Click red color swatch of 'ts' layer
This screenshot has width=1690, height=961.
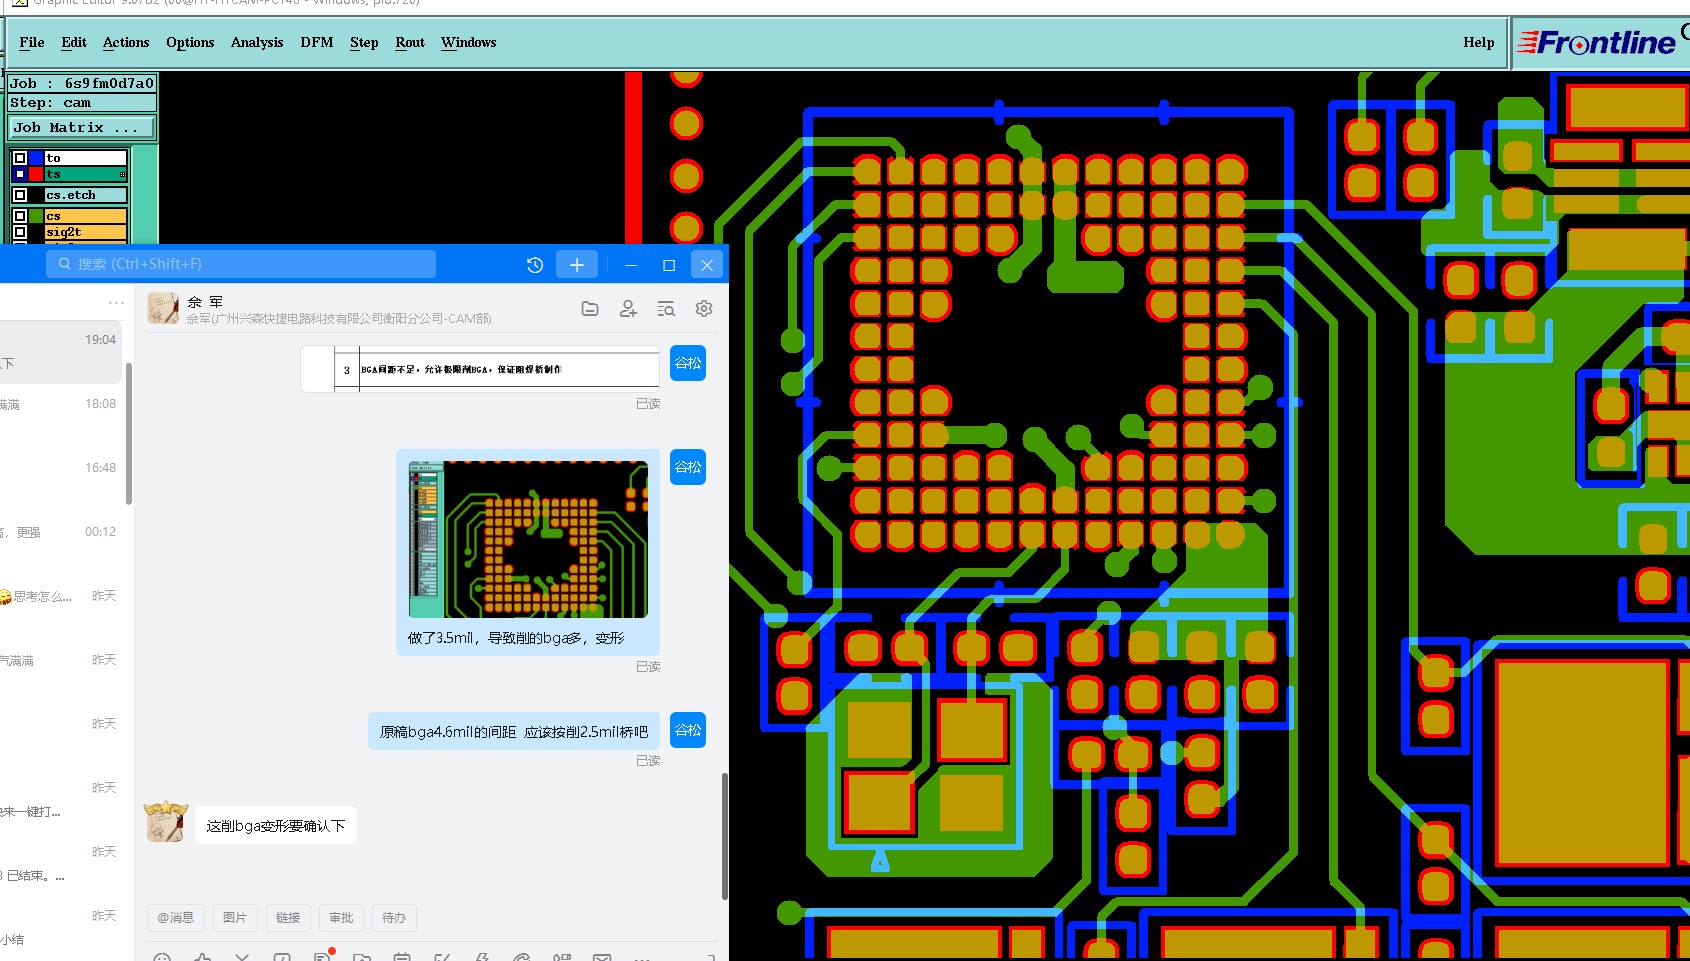coord(37,174)
